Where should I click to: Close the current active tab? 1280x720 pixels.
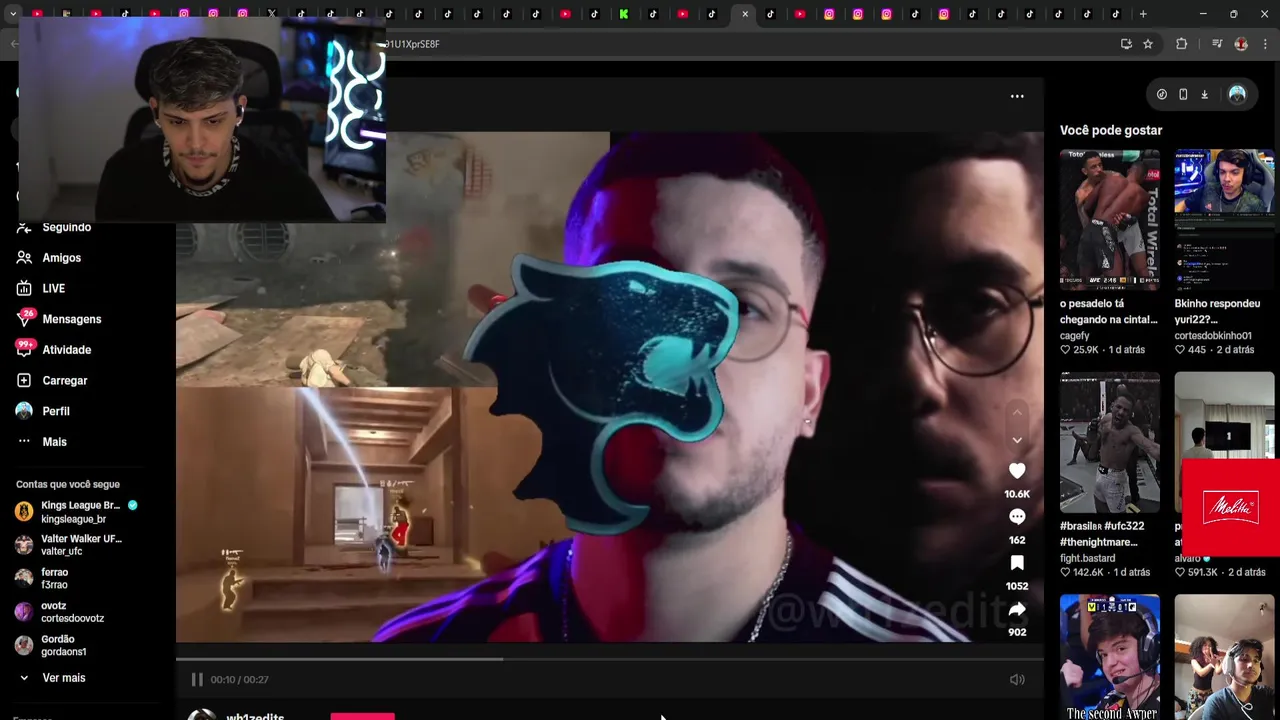[745, 14]
